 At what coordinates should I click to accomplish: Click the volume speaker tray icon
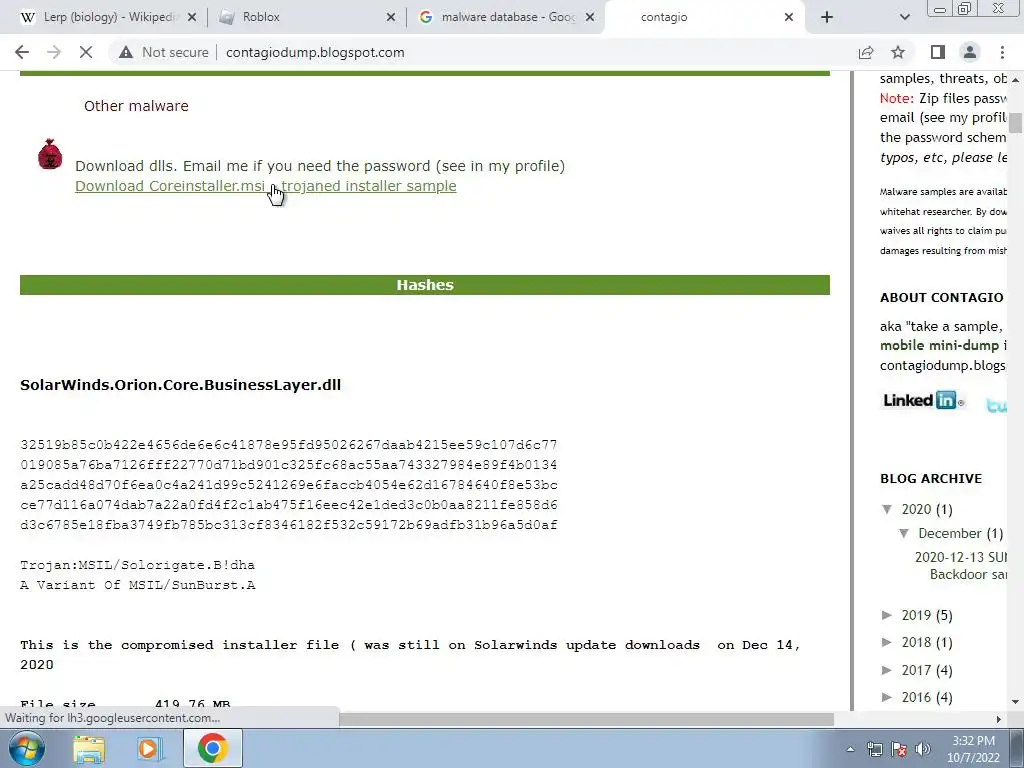(x=923, y=749)
